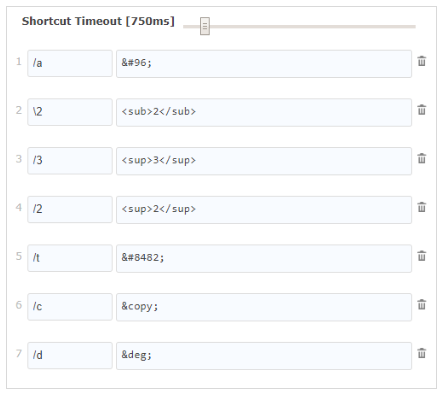The width and height of the screenshot is (445, 395).
Task: Trash the /2 superscript shortcut row
Action: 422,207
